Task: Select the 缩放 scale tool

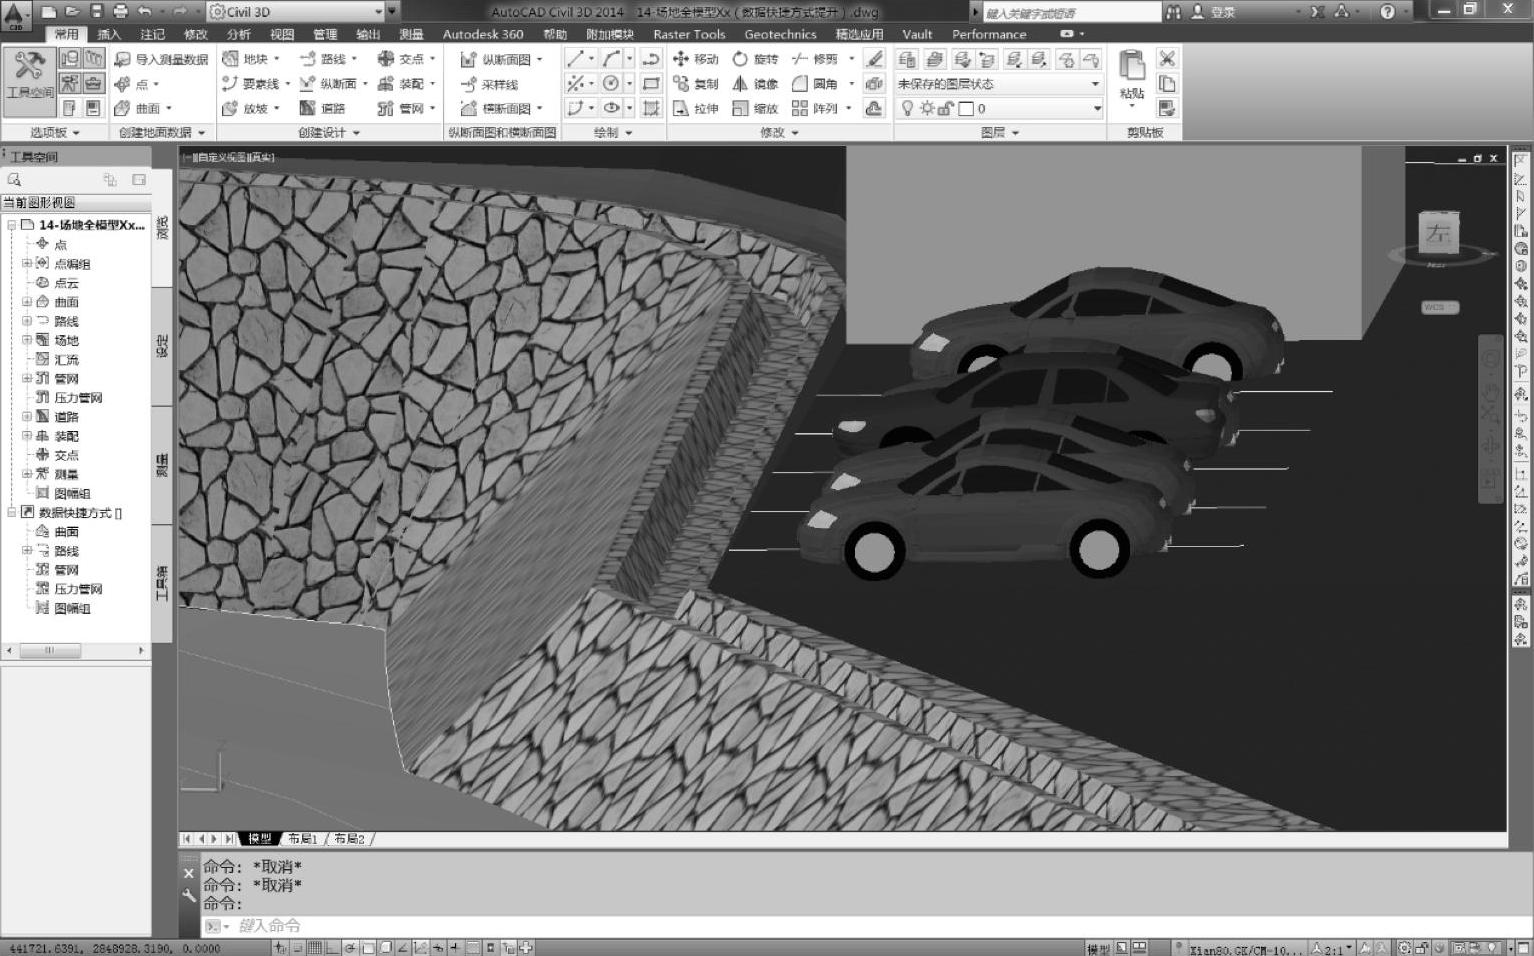Action: tap(755, 108)
